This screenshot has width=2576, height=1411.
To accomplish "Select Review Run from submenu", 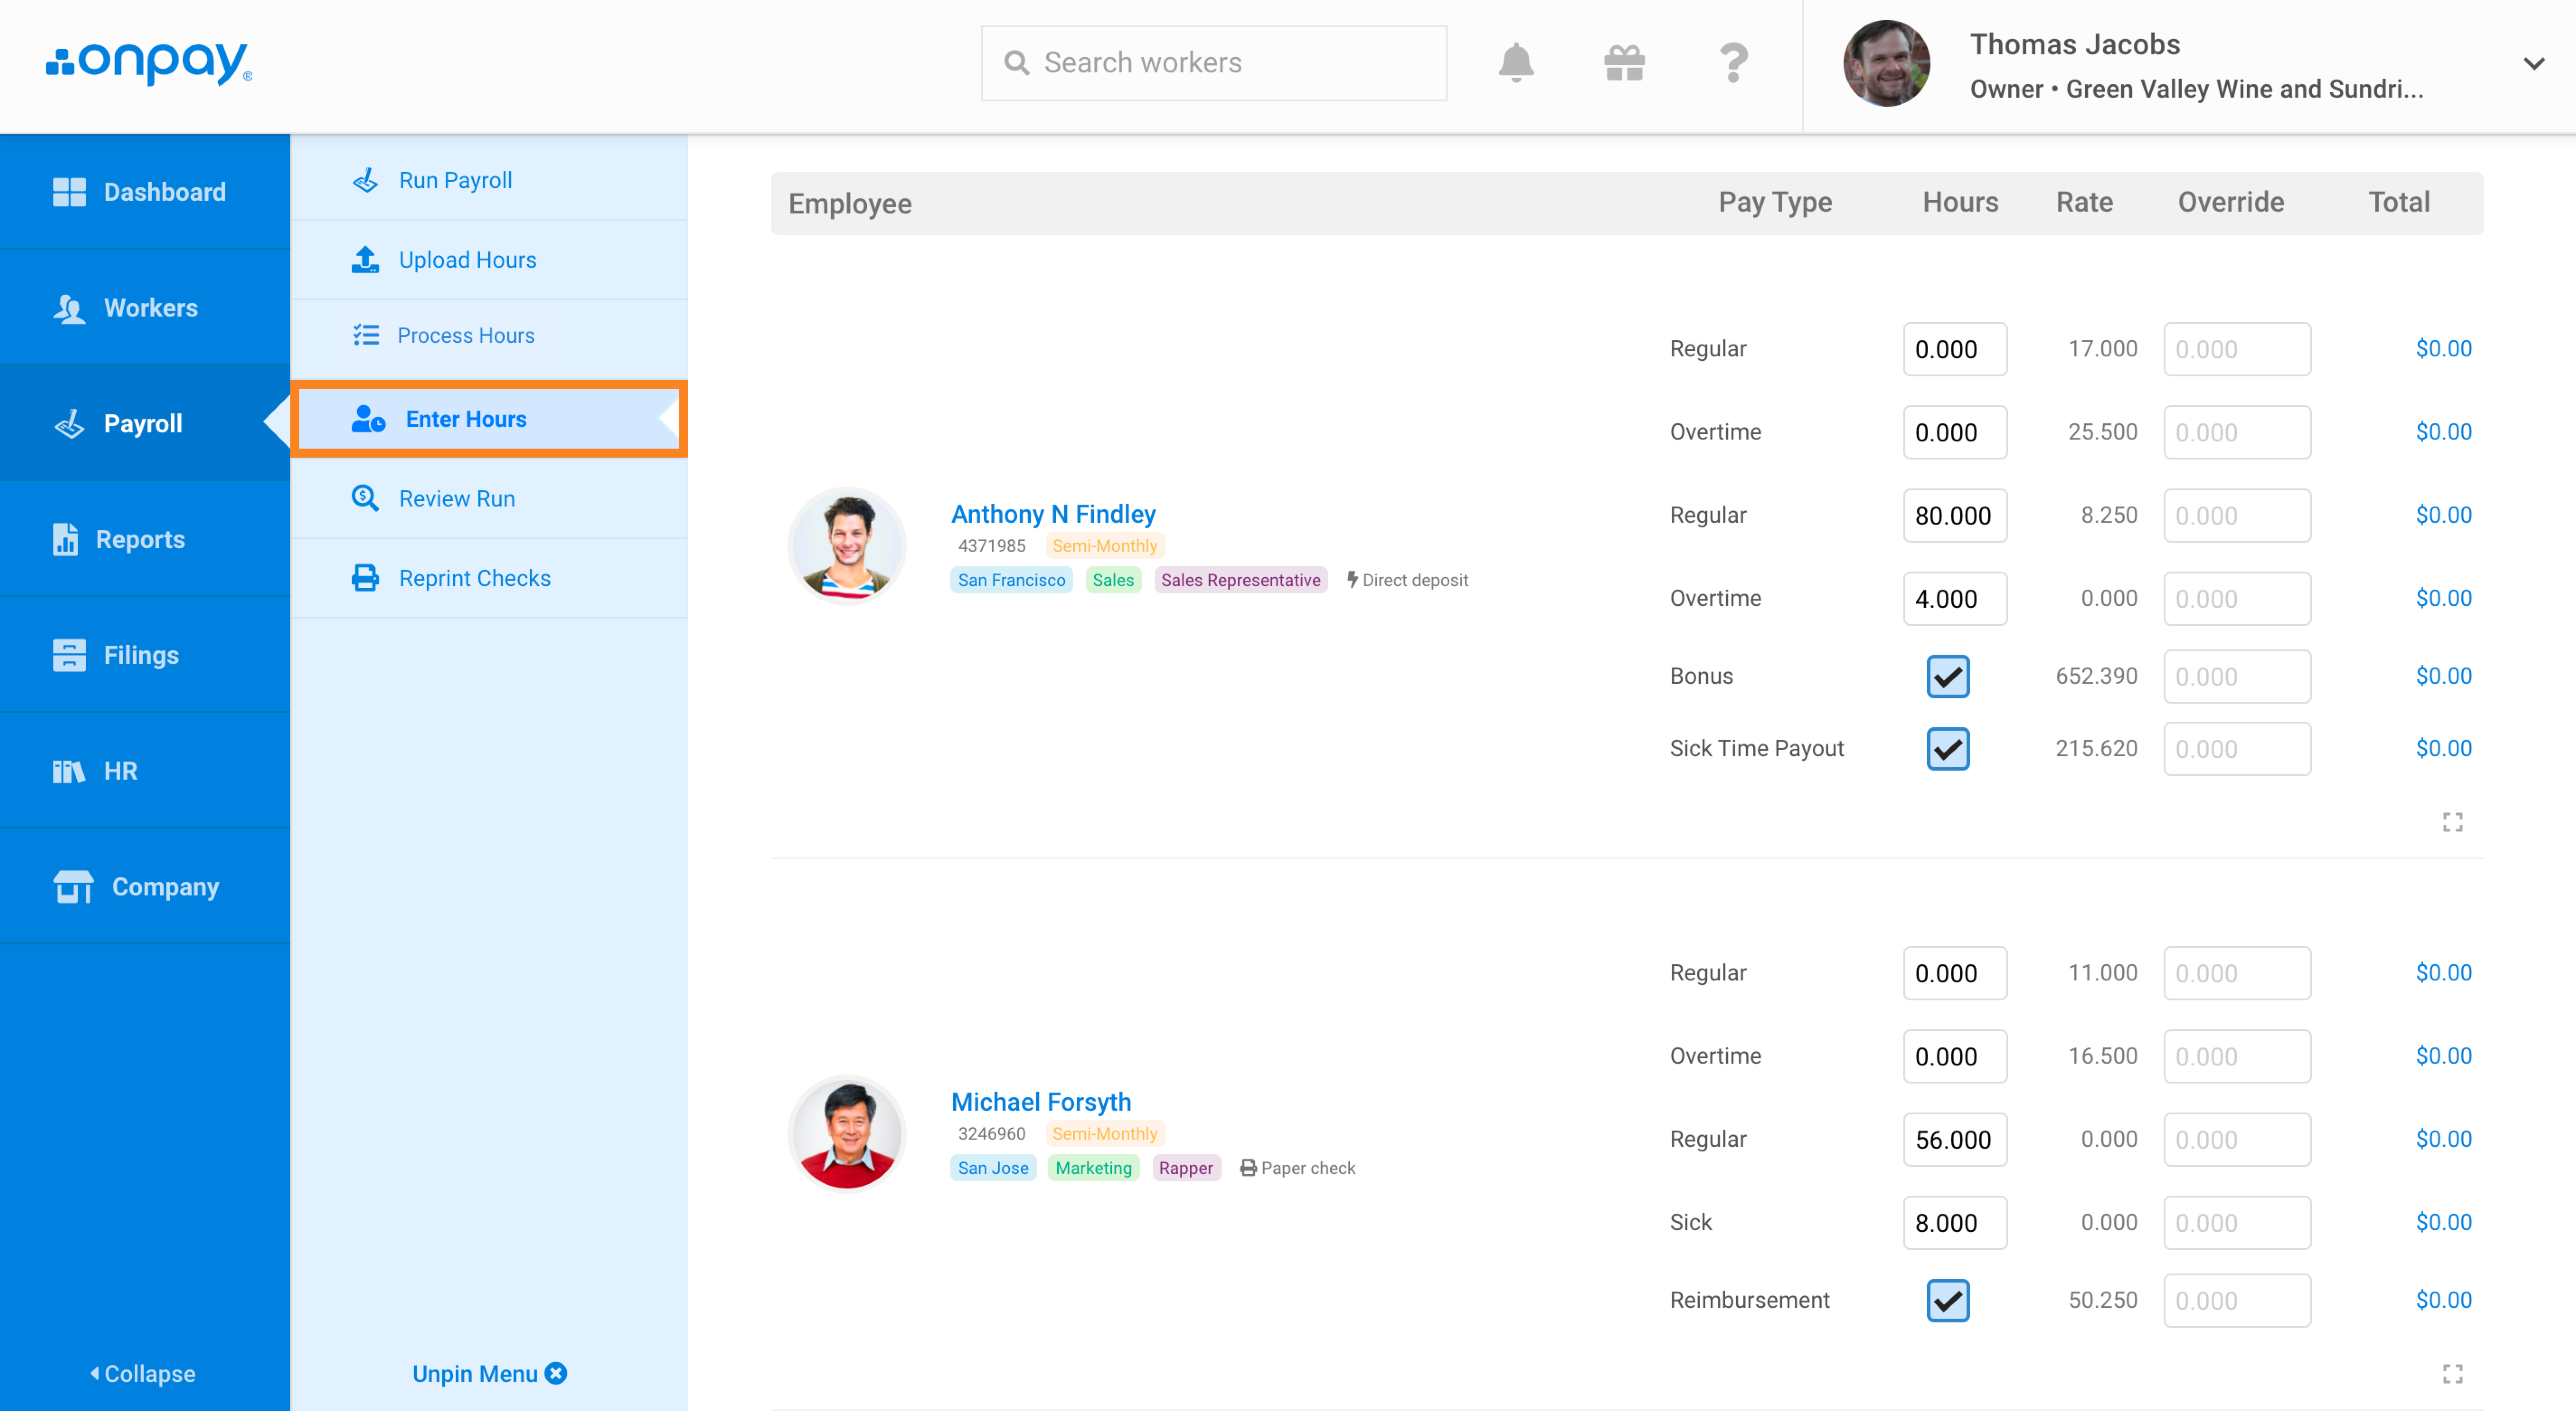I will coord(489,498).
